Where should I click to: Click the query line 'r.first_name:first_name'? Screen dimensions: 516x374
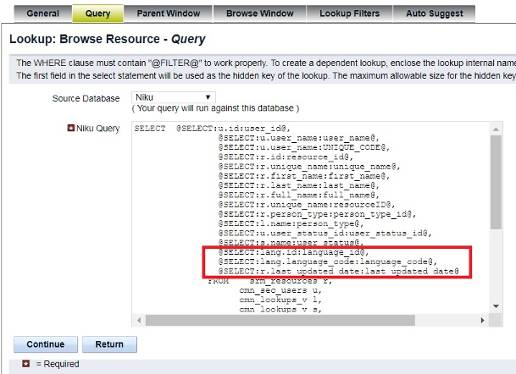pyautogui.click(x=304, y=176)
